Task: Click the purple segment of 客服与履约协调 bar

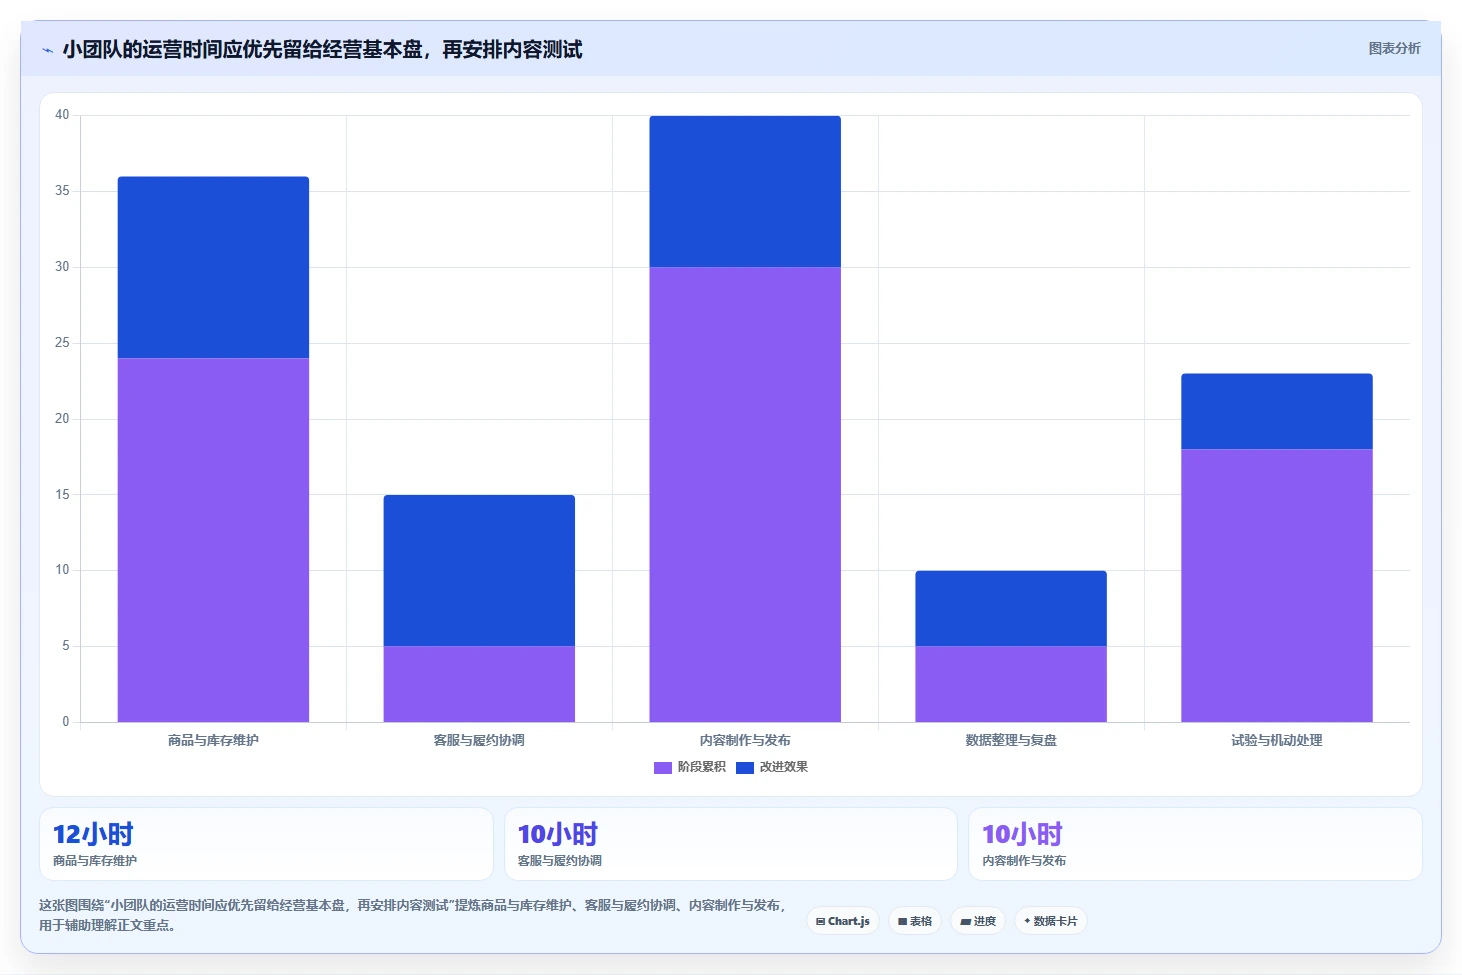Action: (479, 684)
